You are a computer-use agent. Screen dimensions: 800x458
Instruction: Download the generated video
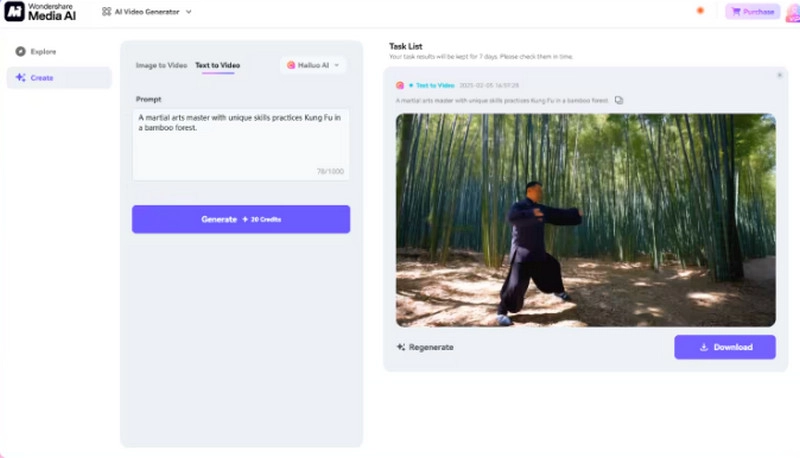(725, 347)
